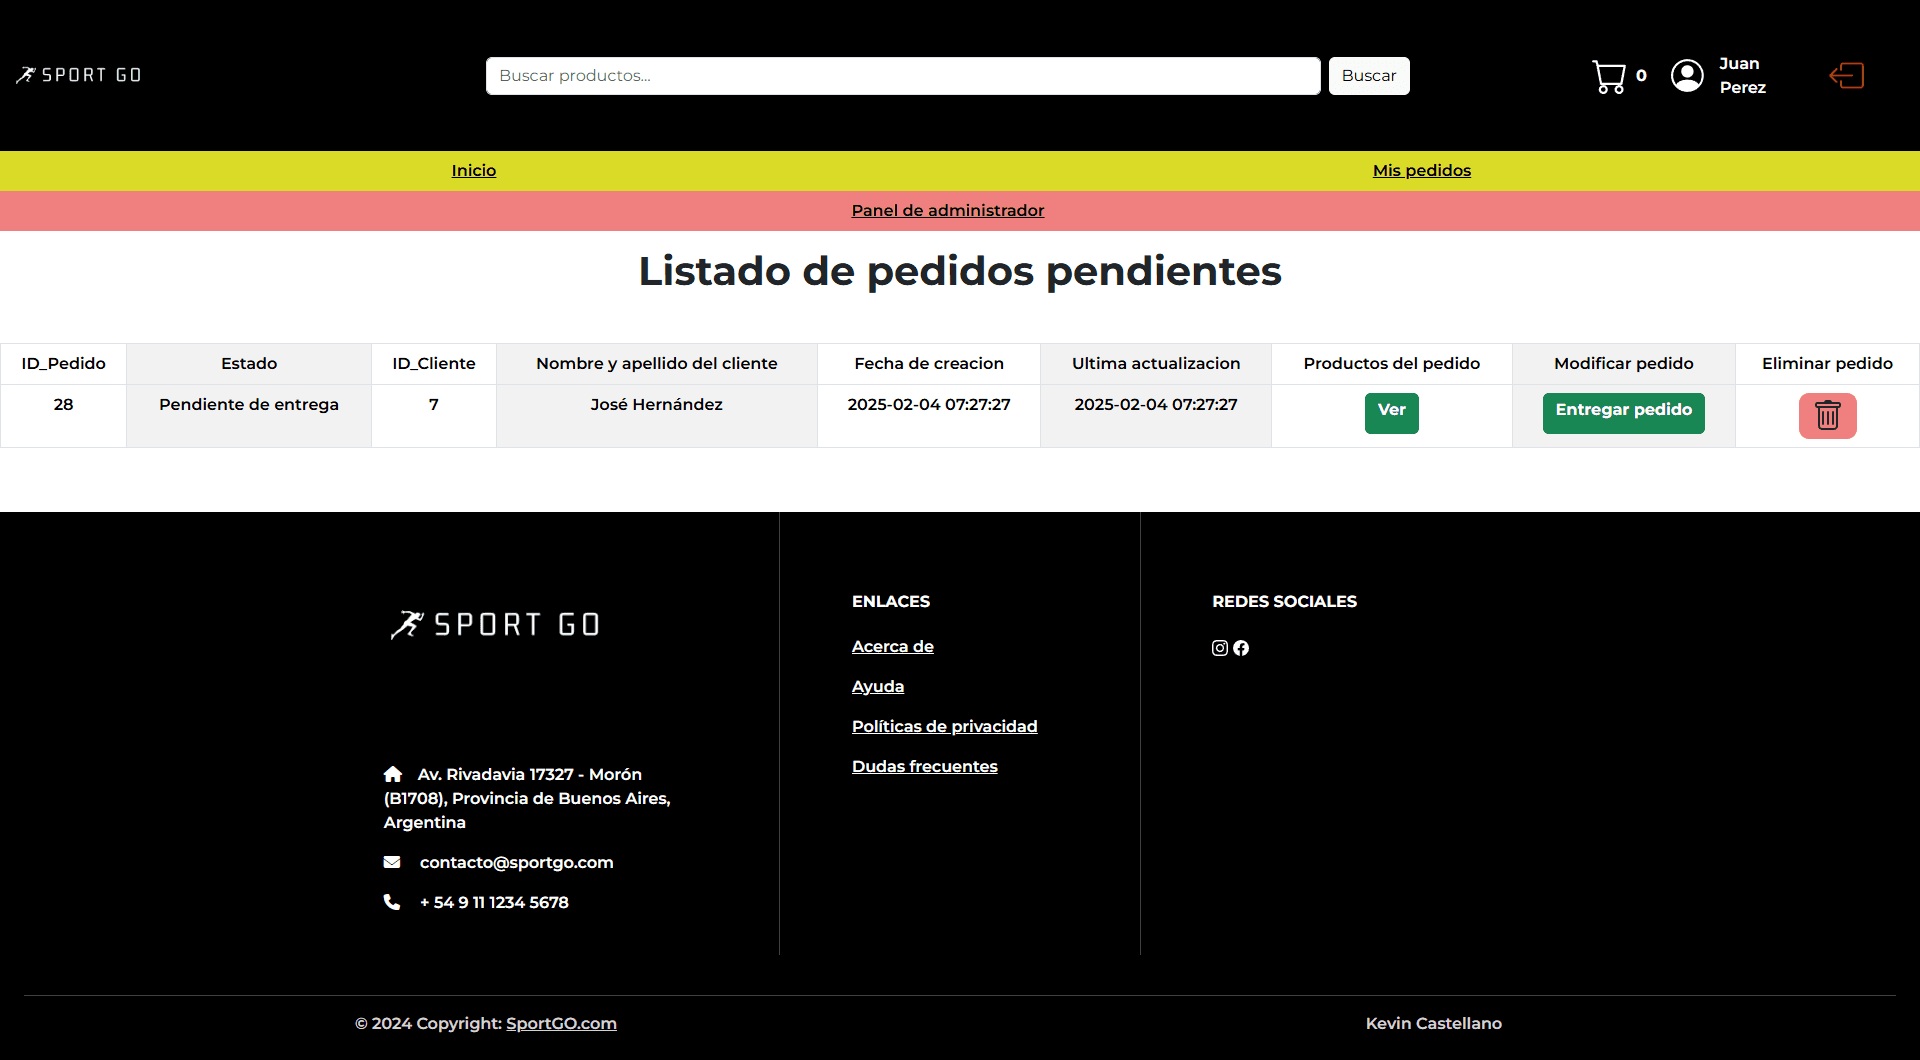1920x1060 pixels.
Task: Click the shopping cart icon
Action: [1608, 76]
